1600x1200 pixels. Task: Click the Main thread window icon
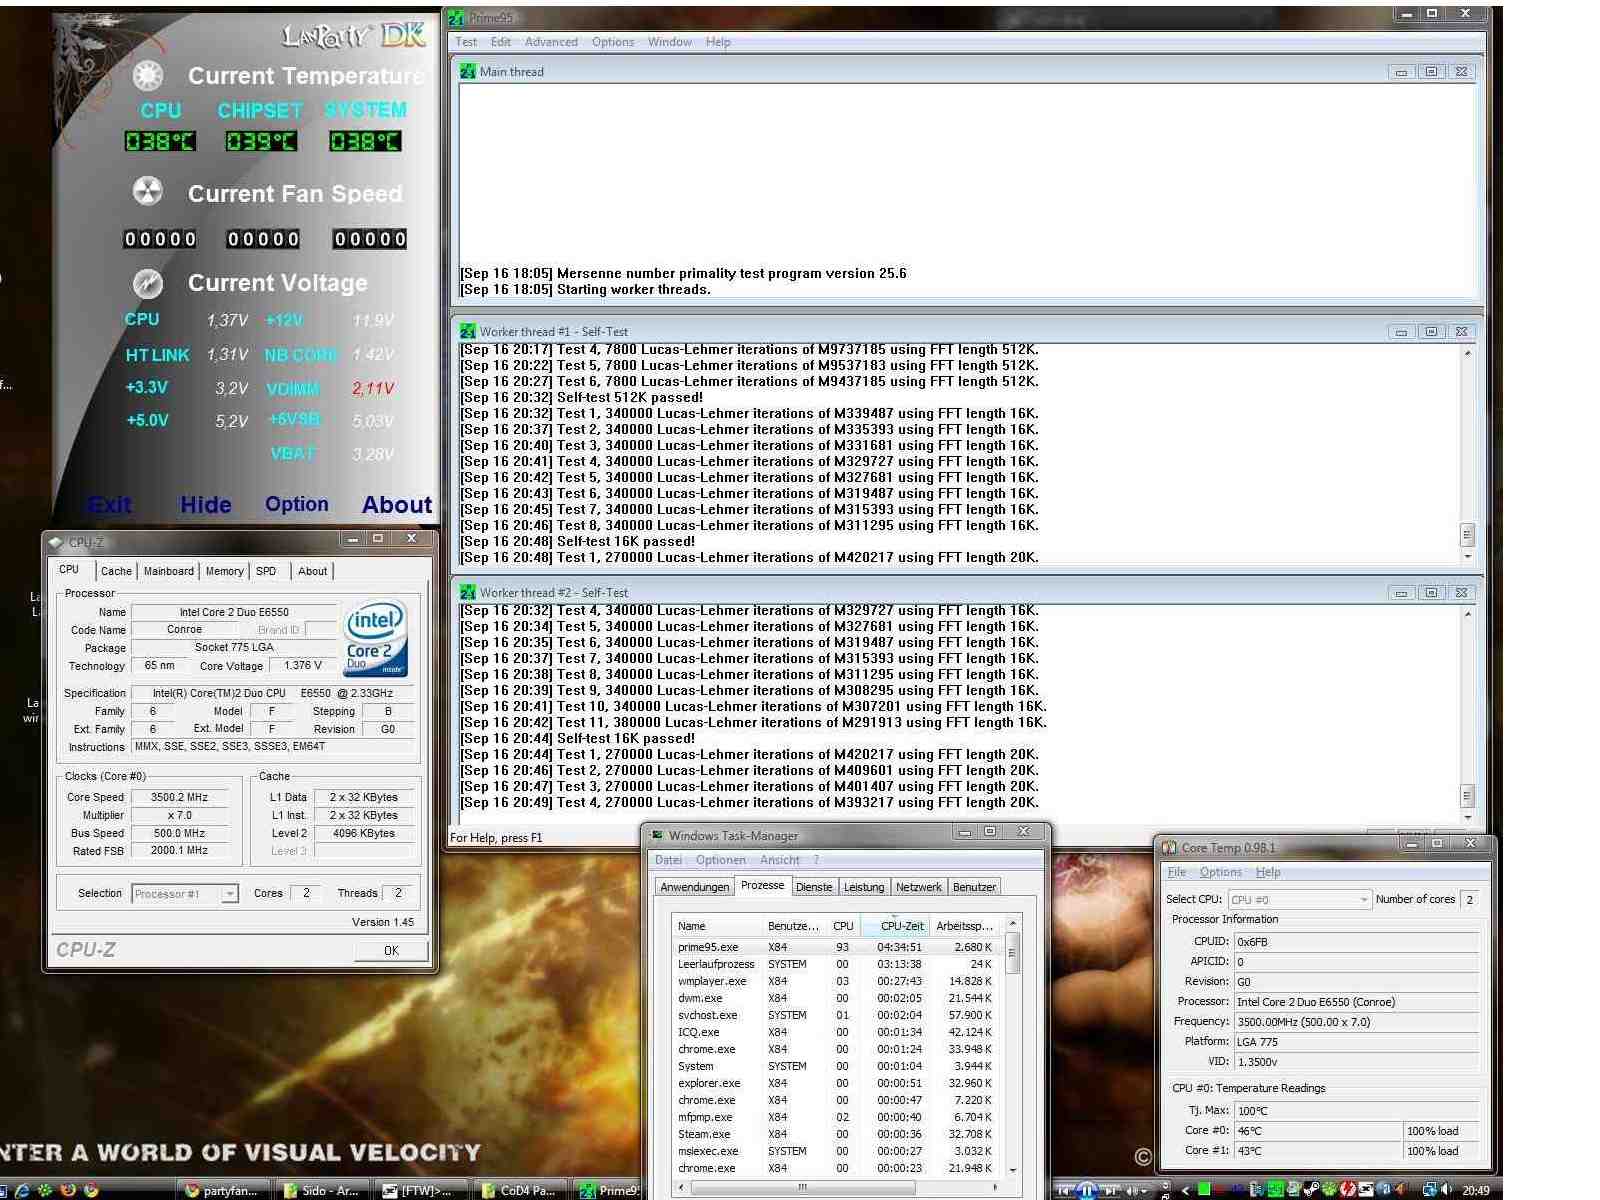467,71
